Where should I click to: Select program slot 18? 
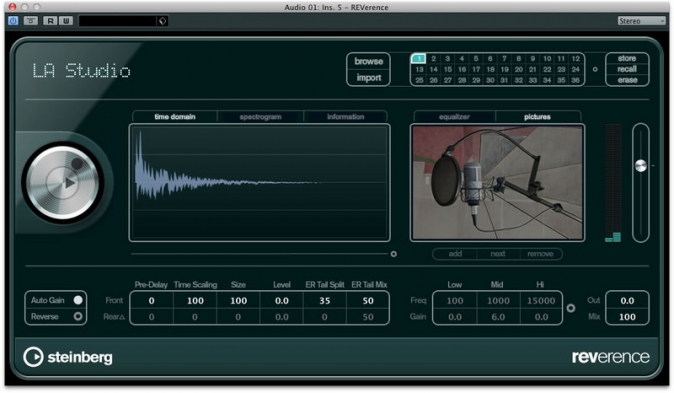click(x=490, y=69)
